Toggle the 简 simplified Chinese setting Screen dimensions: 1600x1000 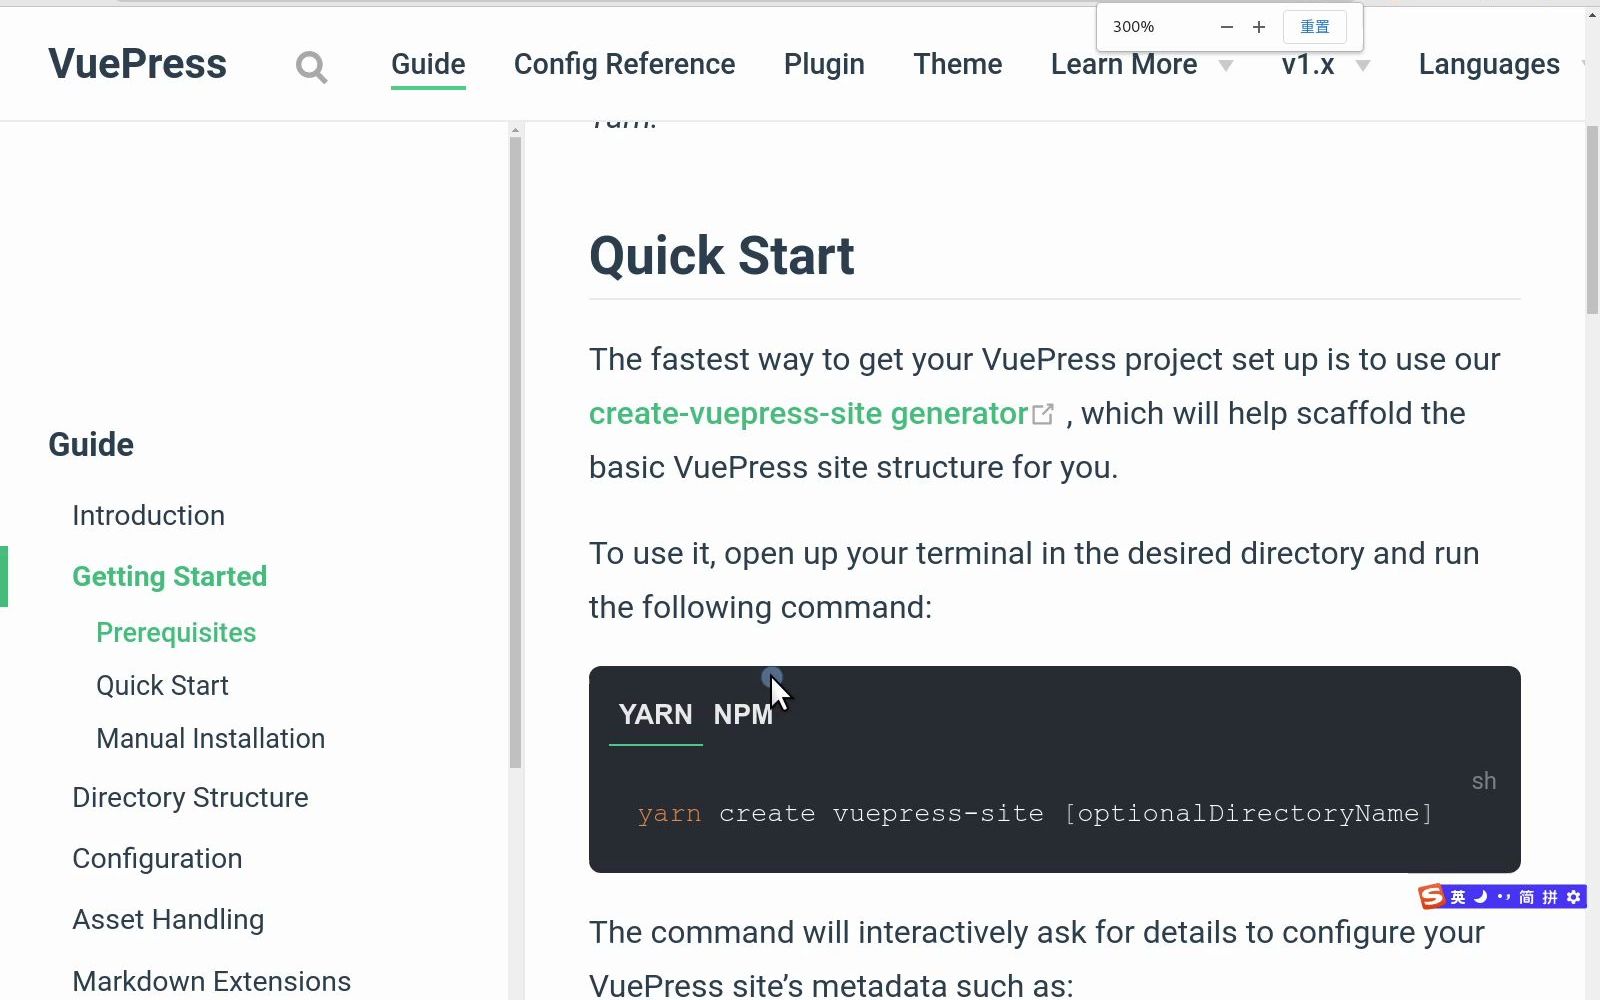pos(1527,897)
